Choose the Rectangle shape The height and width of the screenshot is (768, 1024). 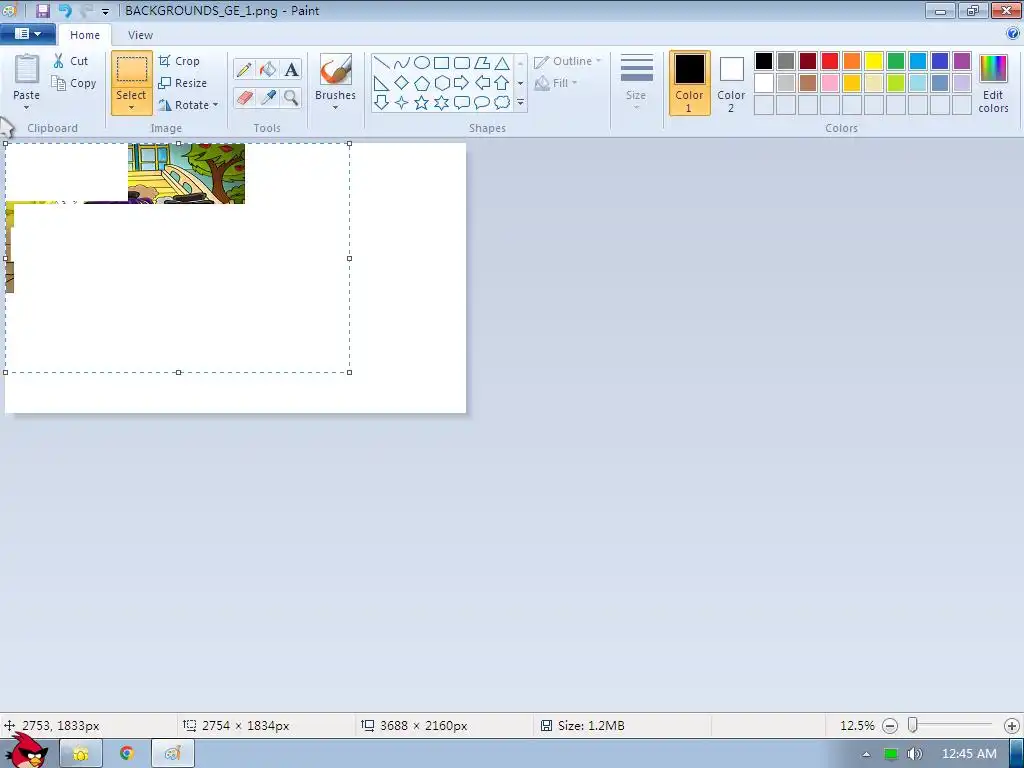[x=441, y=63]
